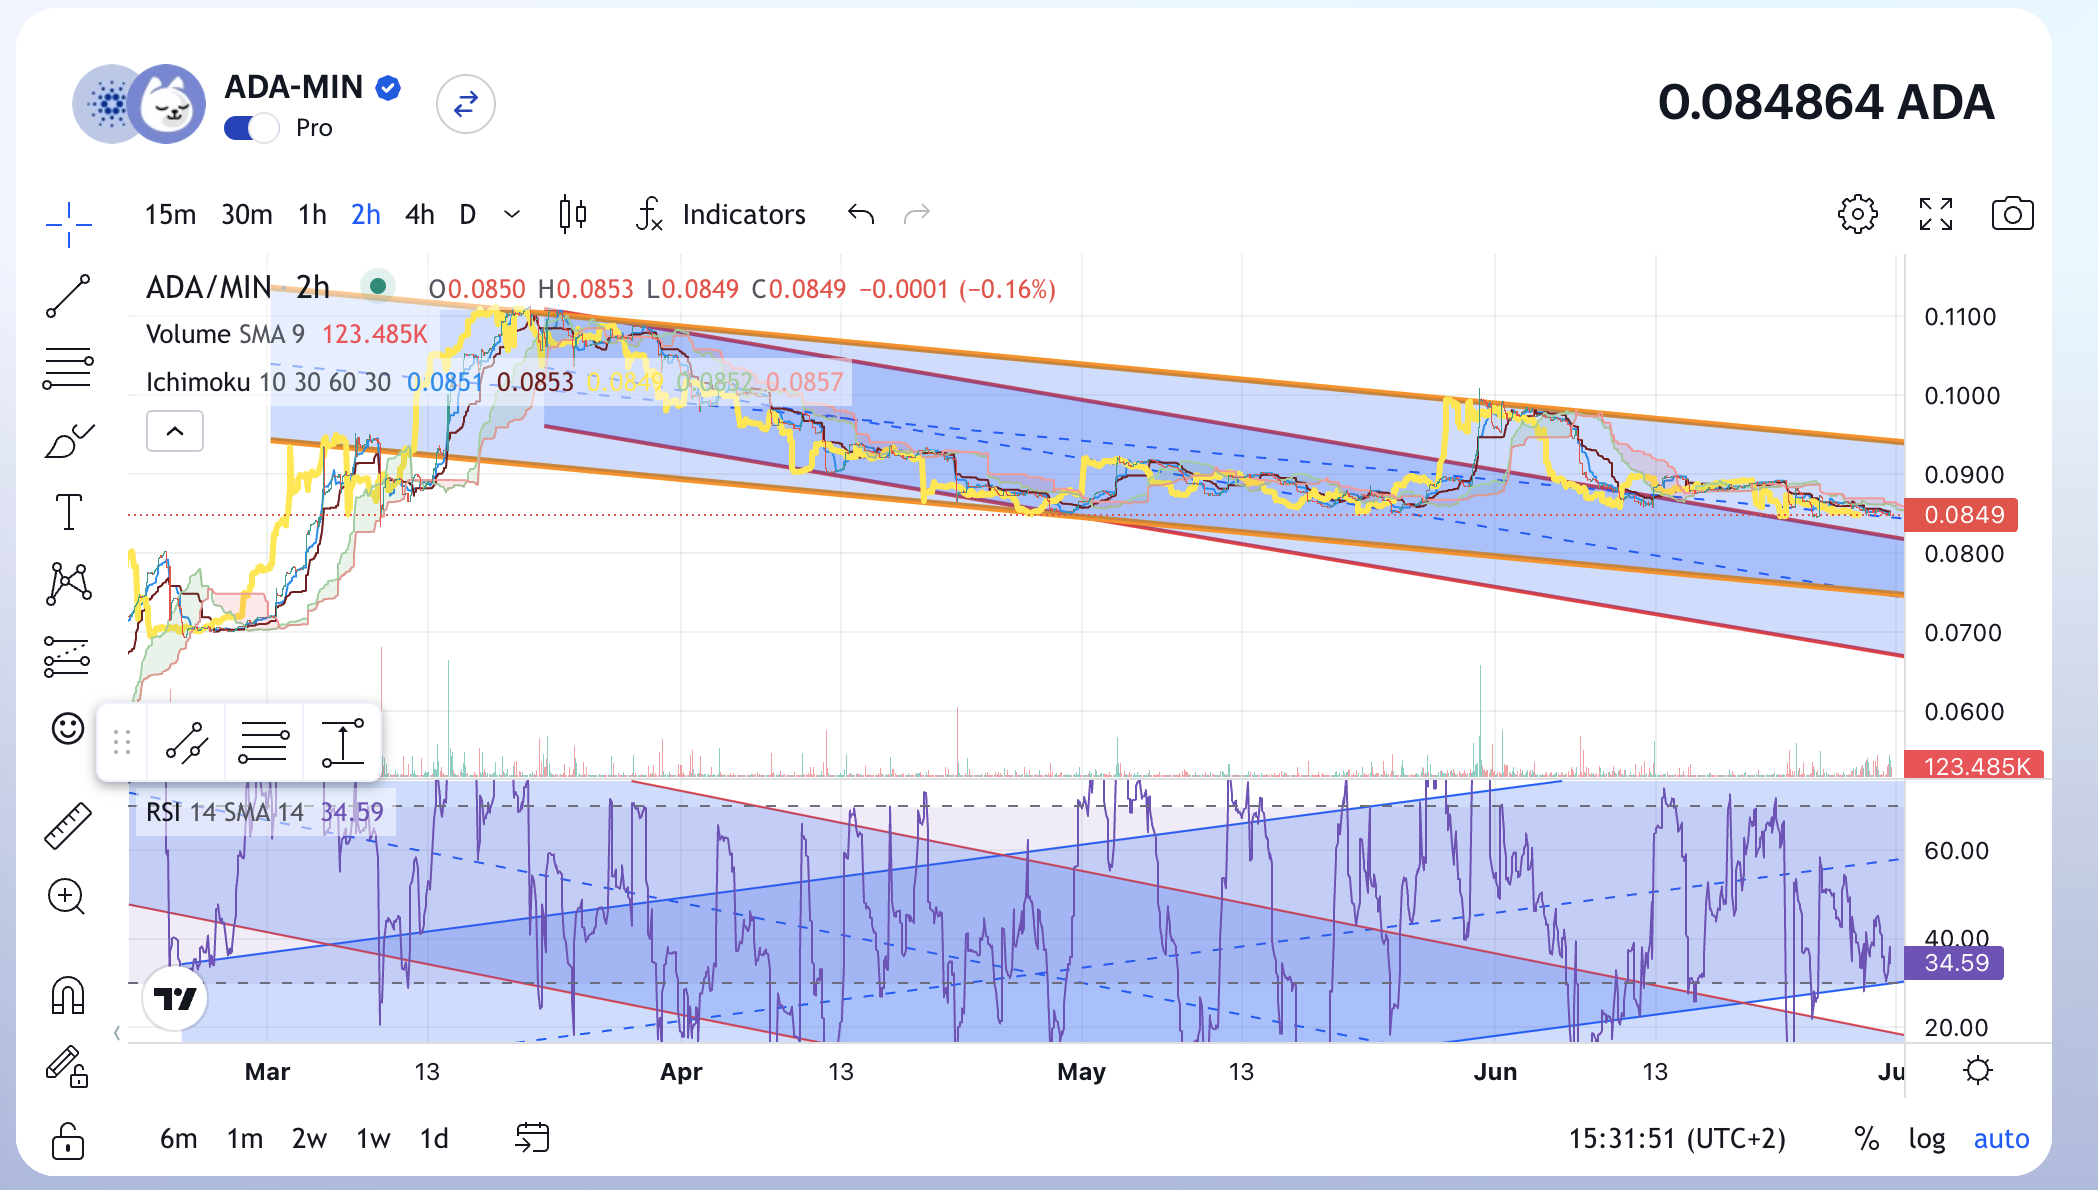Take a chart snapshot with camera

pyautogui.click(x=2012, y=214)
